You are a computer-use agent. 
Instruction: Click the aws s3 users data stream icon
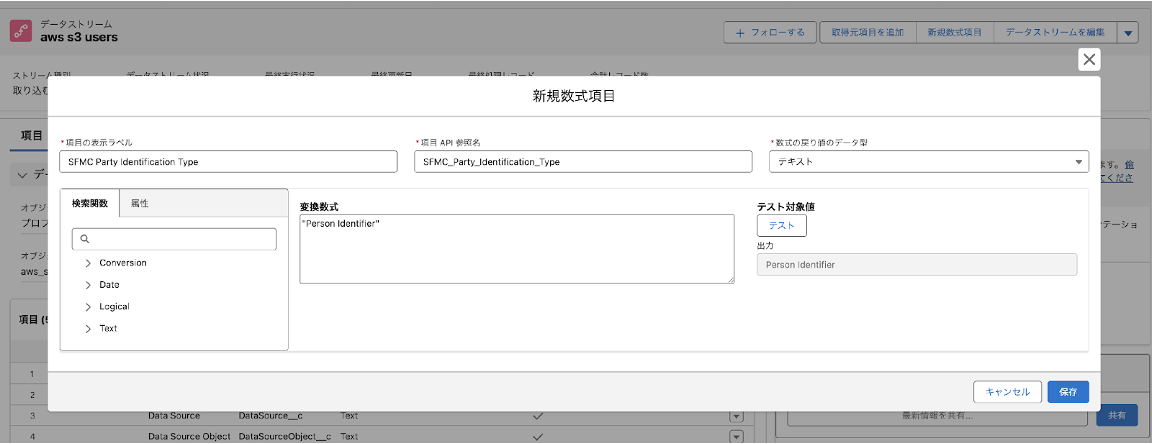click(x=21, y=31)
